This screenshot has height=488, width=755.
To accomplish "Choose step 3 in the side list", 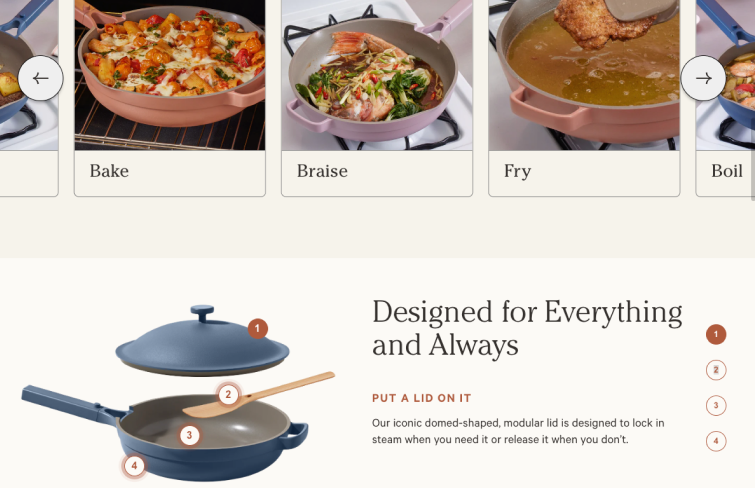I will (716, 405).
